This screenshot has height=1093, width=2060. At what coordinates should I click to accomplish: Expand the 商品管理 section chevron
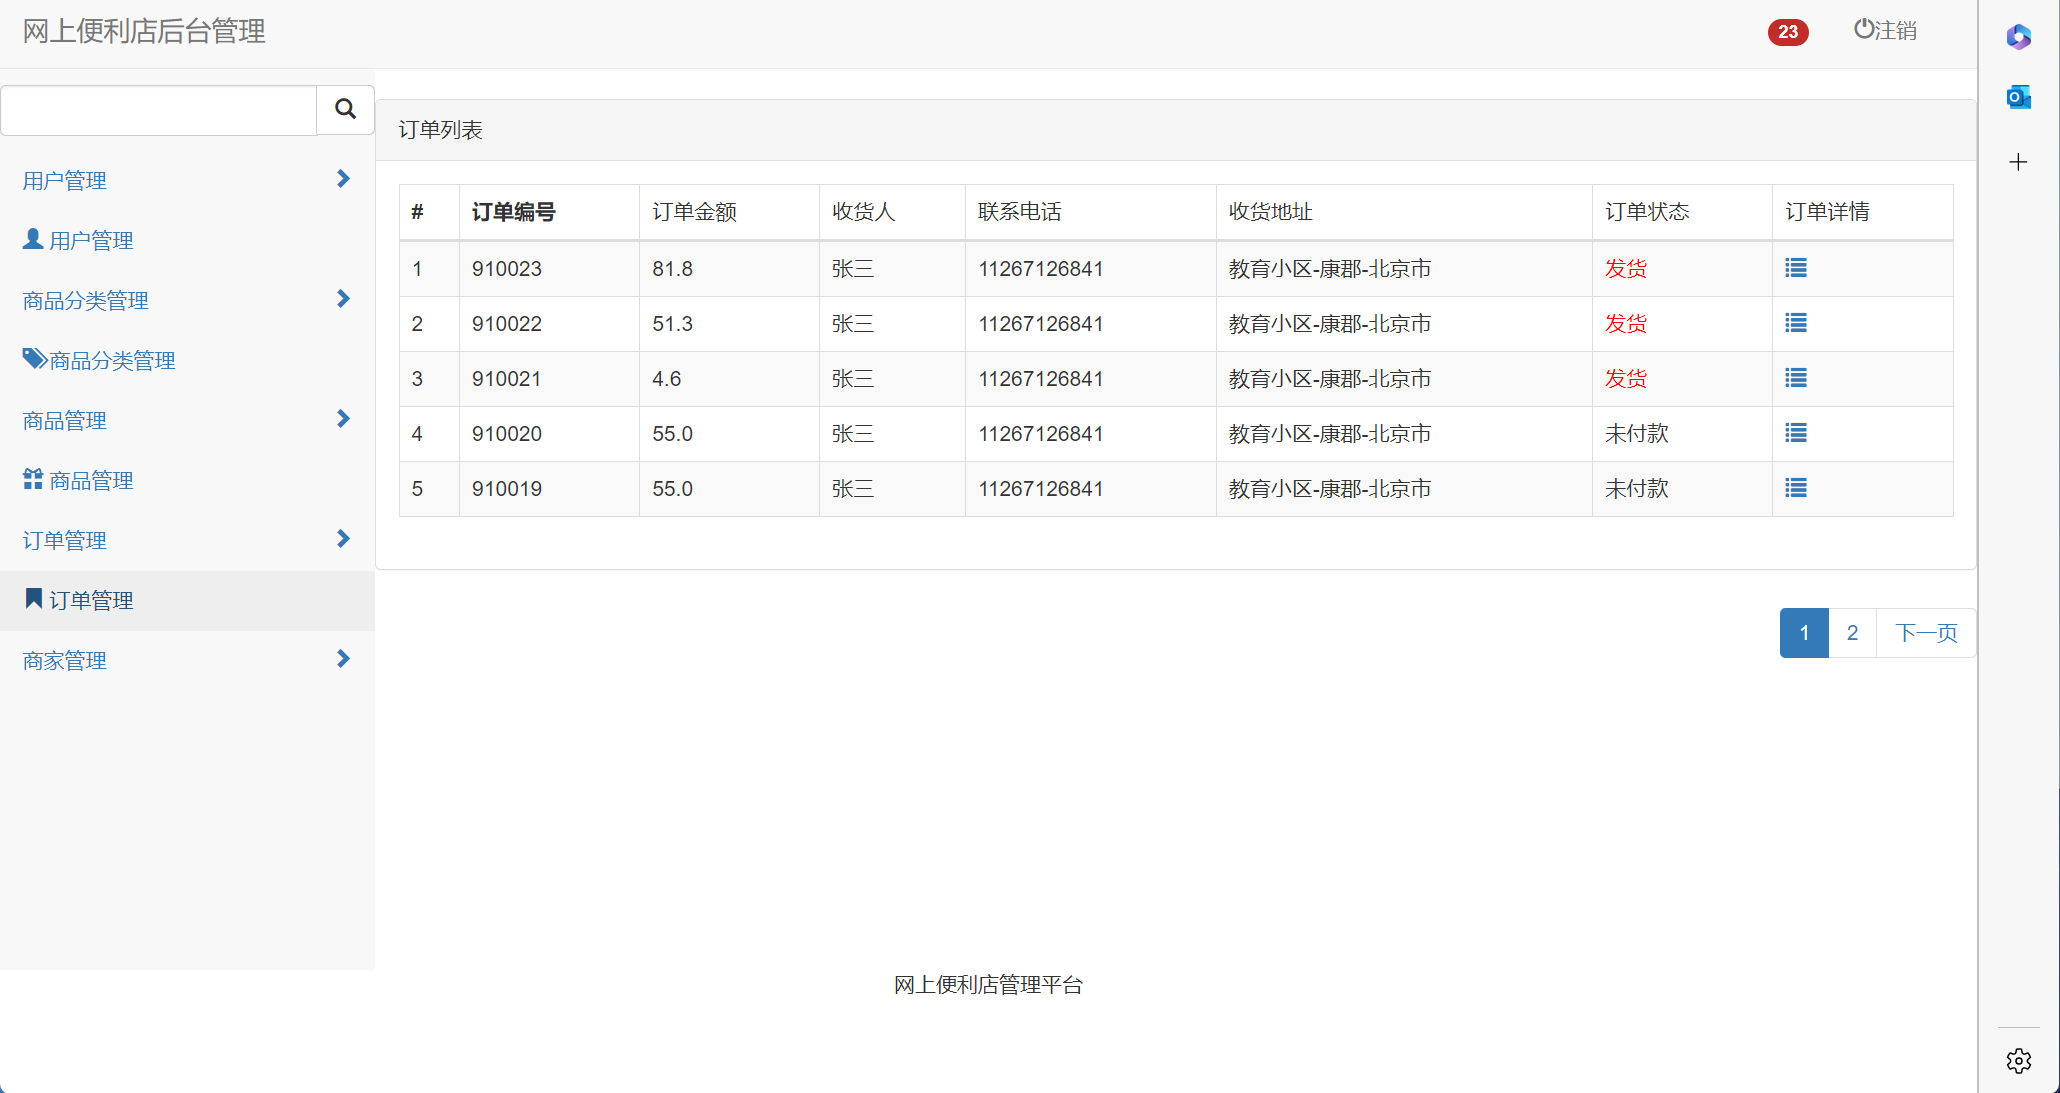click(343, 419)
